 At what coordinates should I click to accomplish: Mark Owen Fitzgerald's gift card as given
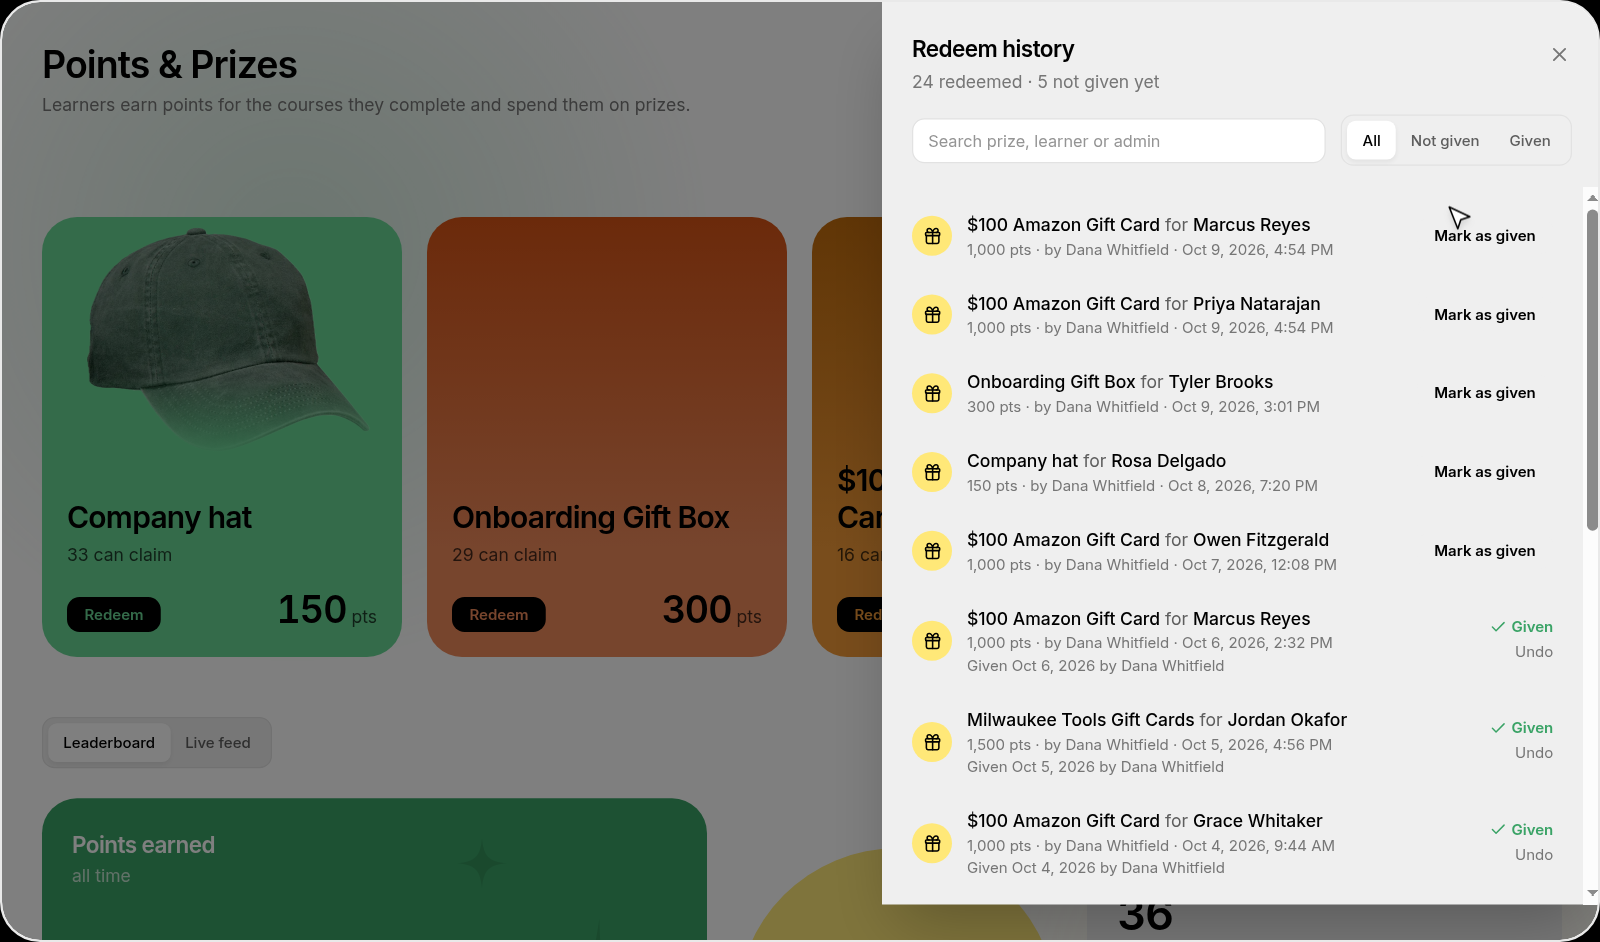1484,551
